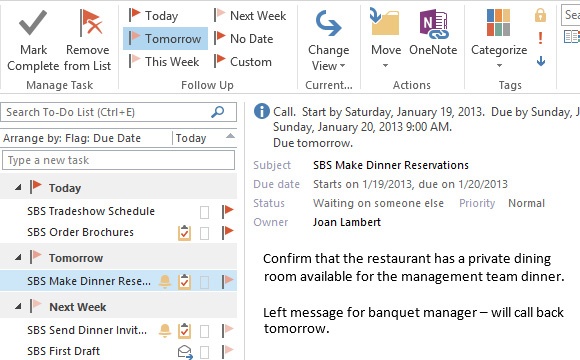Click owner name Joan Lambert
This screenshot has width=580, height=360.
pos(347,222)
